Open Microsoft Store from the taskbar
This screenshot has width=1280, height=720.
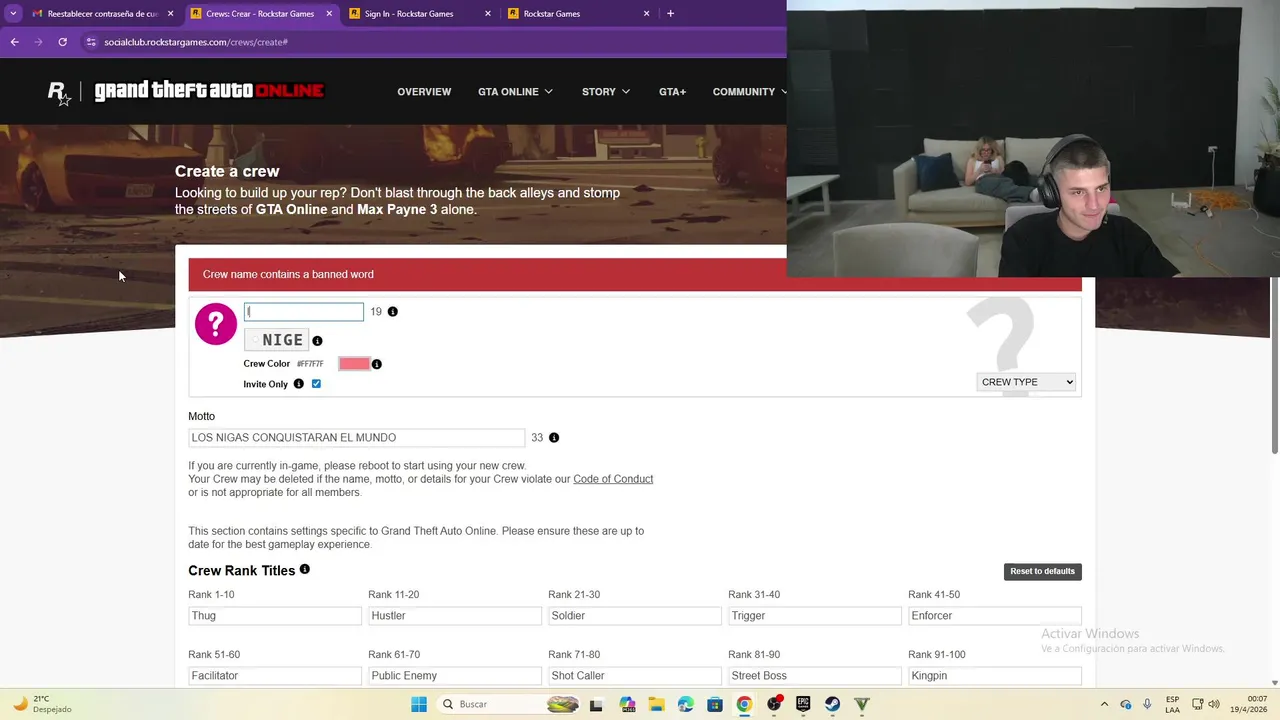pyautogui.click(x=715, y=704)
